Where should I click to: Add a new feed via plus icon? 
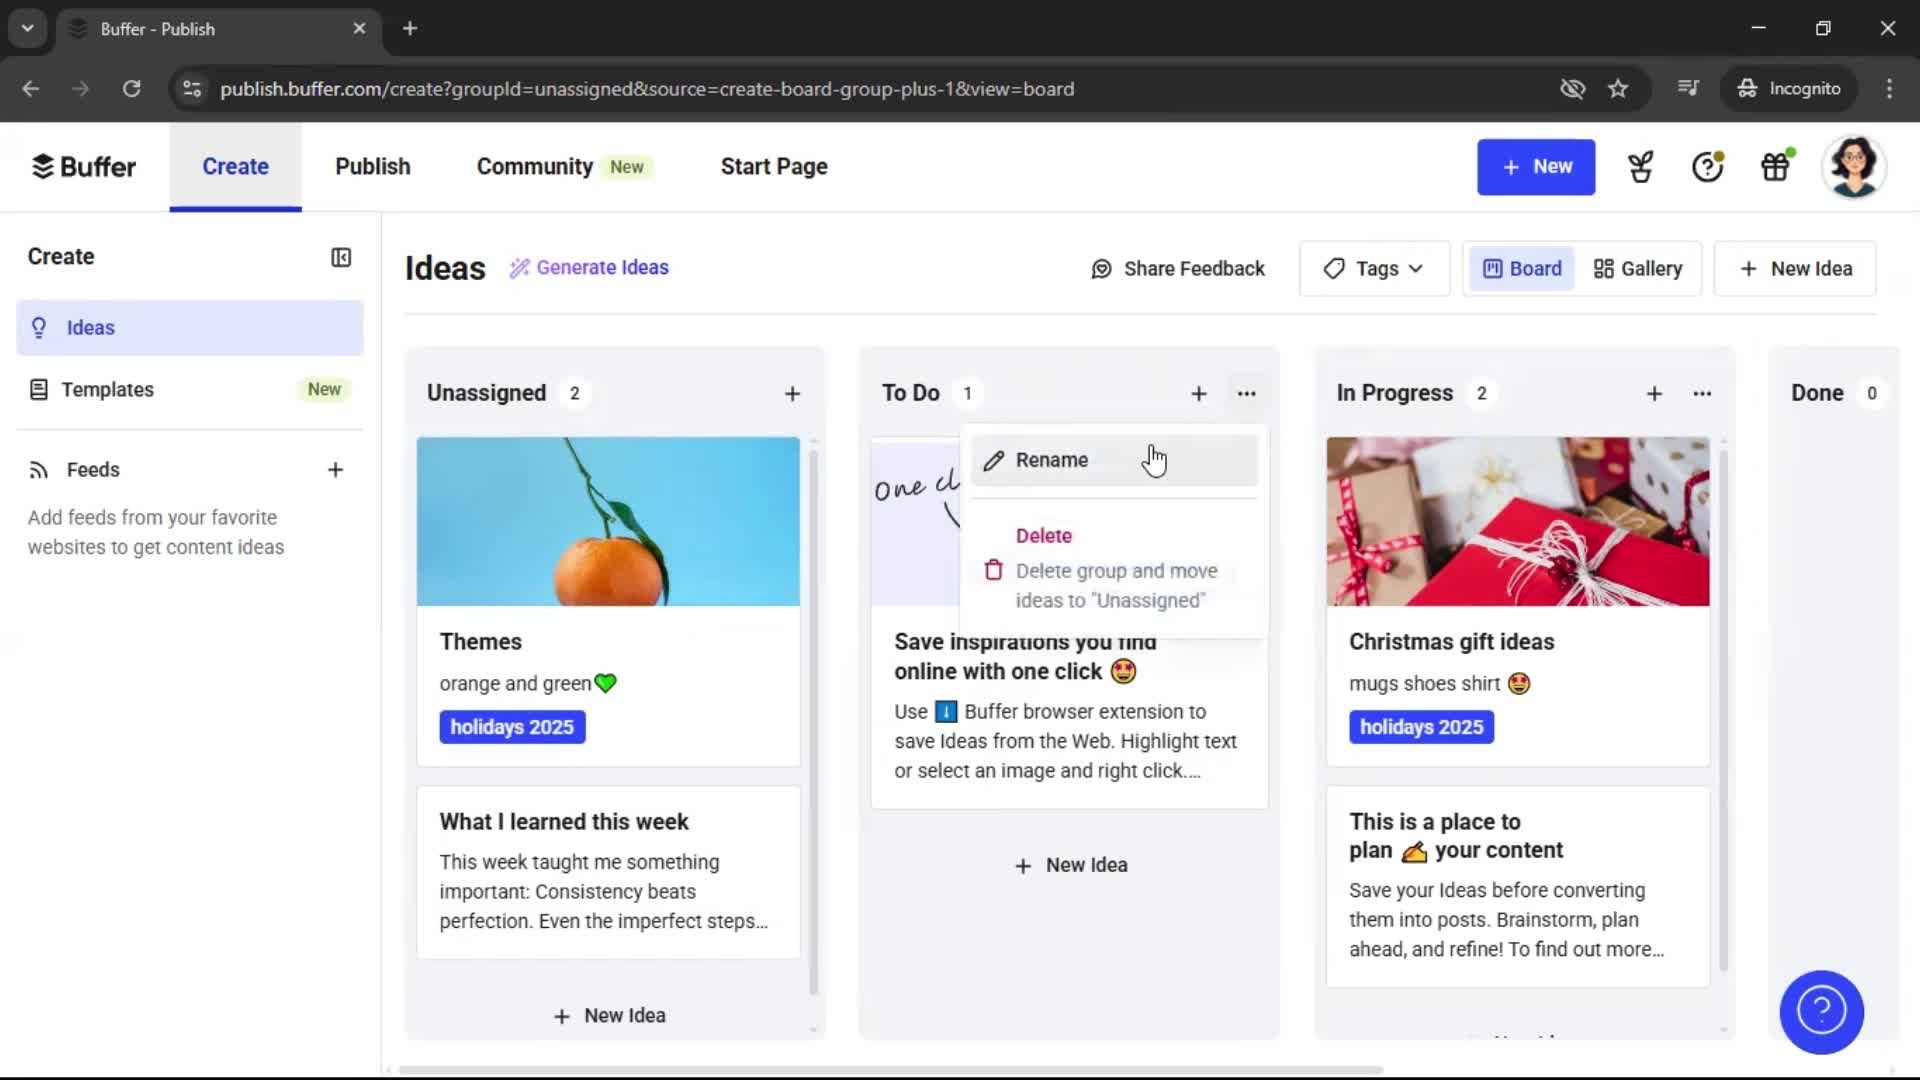click(x=336, y=469)
